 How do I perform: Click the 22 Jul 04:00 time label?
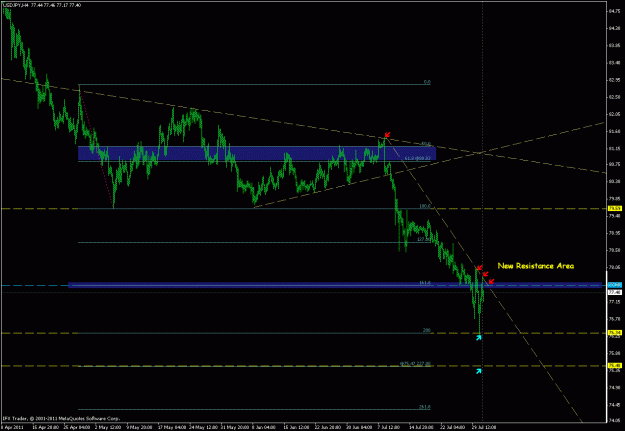[x=451, y=426]
